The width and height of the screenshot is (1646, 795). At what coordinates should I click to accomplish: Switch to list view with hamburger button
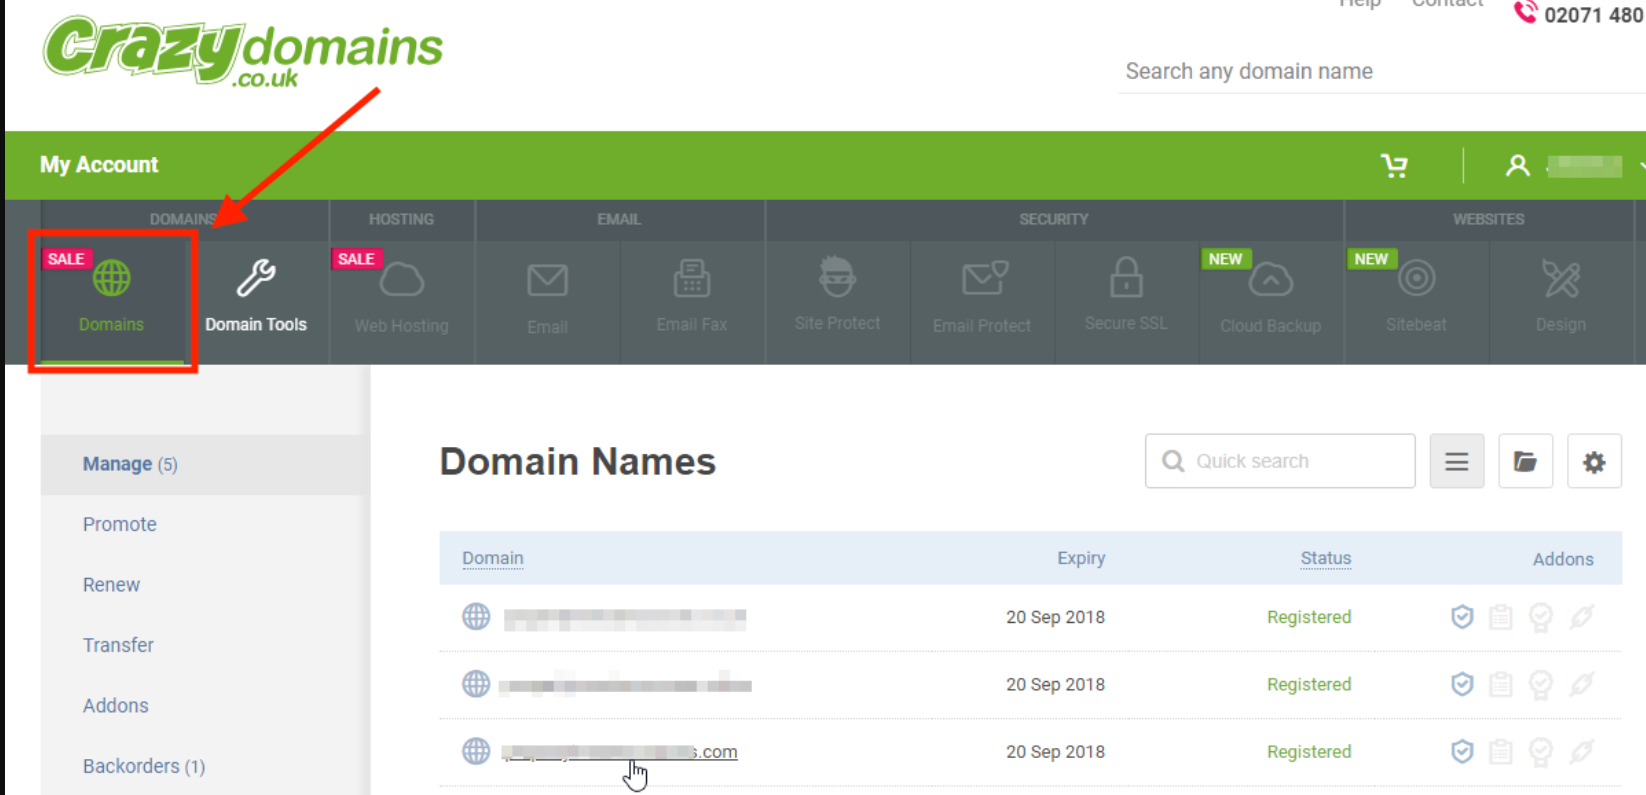pyautogui.click(x=1457, y=461)
